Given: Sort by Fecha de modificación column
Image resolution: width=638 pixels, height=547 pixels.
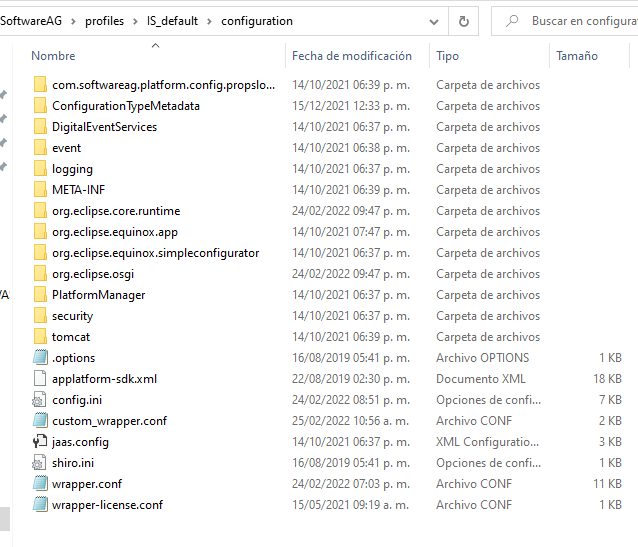Looking at the screenshot, I should click(352, 56).
